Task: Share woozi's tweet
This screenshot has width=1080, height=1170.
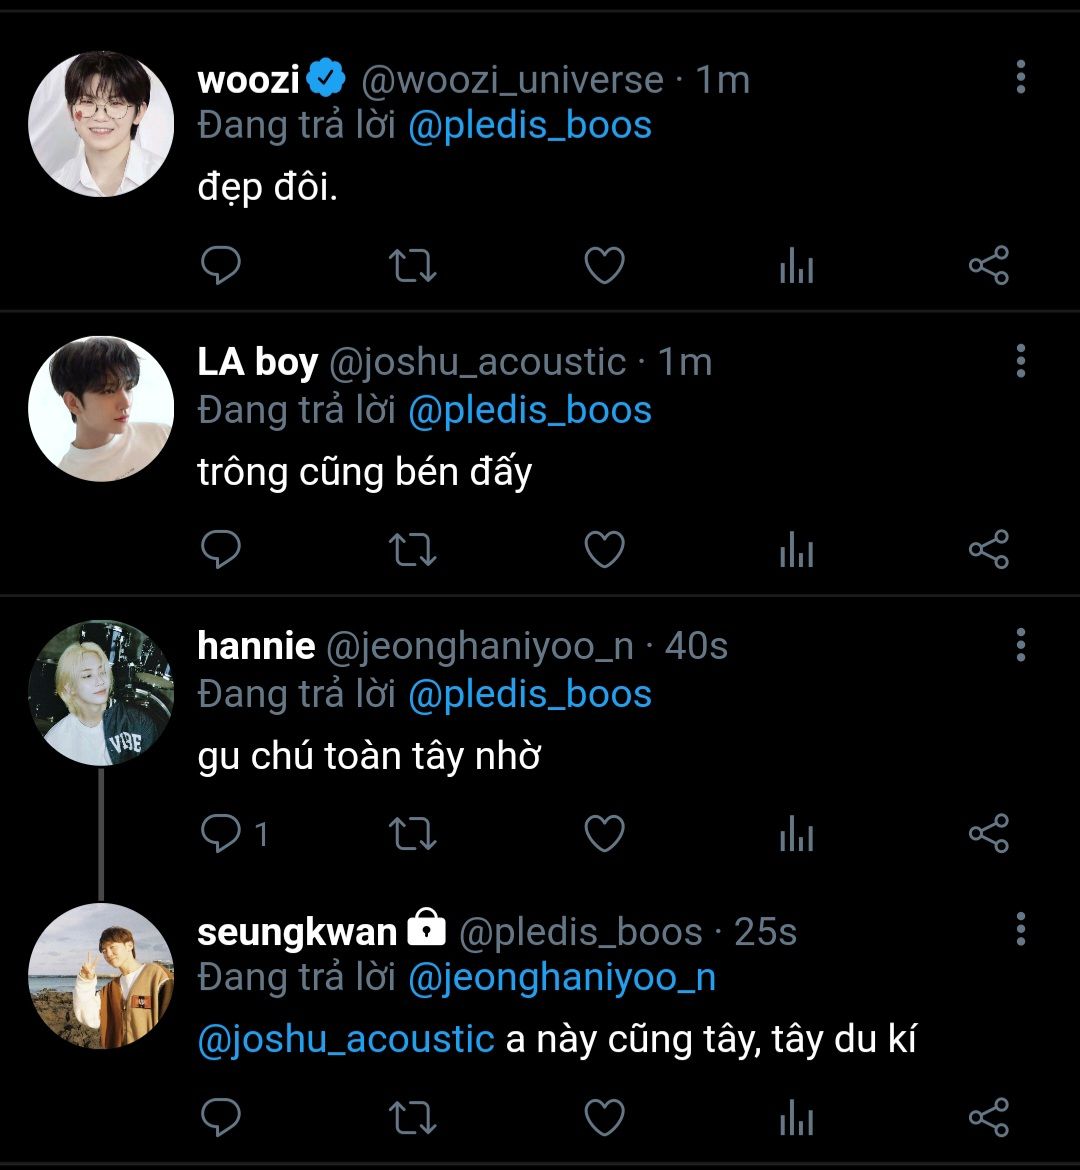Action: (988, 266)
